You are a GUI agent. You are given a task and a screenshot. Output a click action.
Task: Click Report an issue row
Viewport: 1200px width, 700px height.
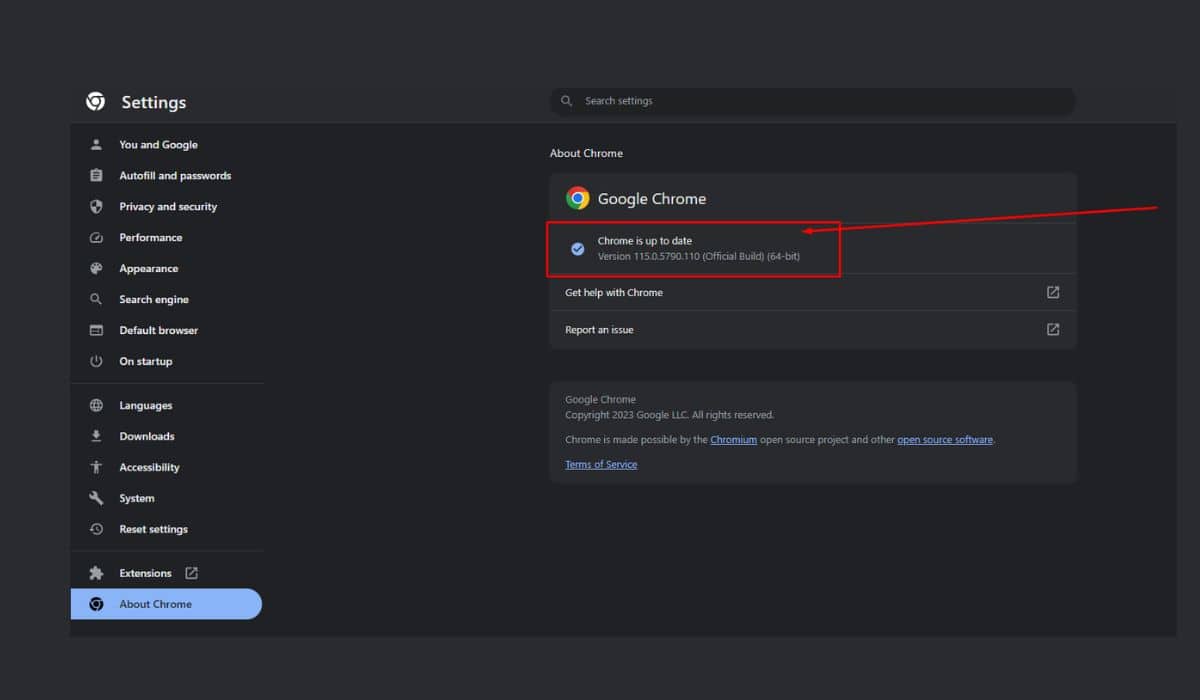[813, 330]
